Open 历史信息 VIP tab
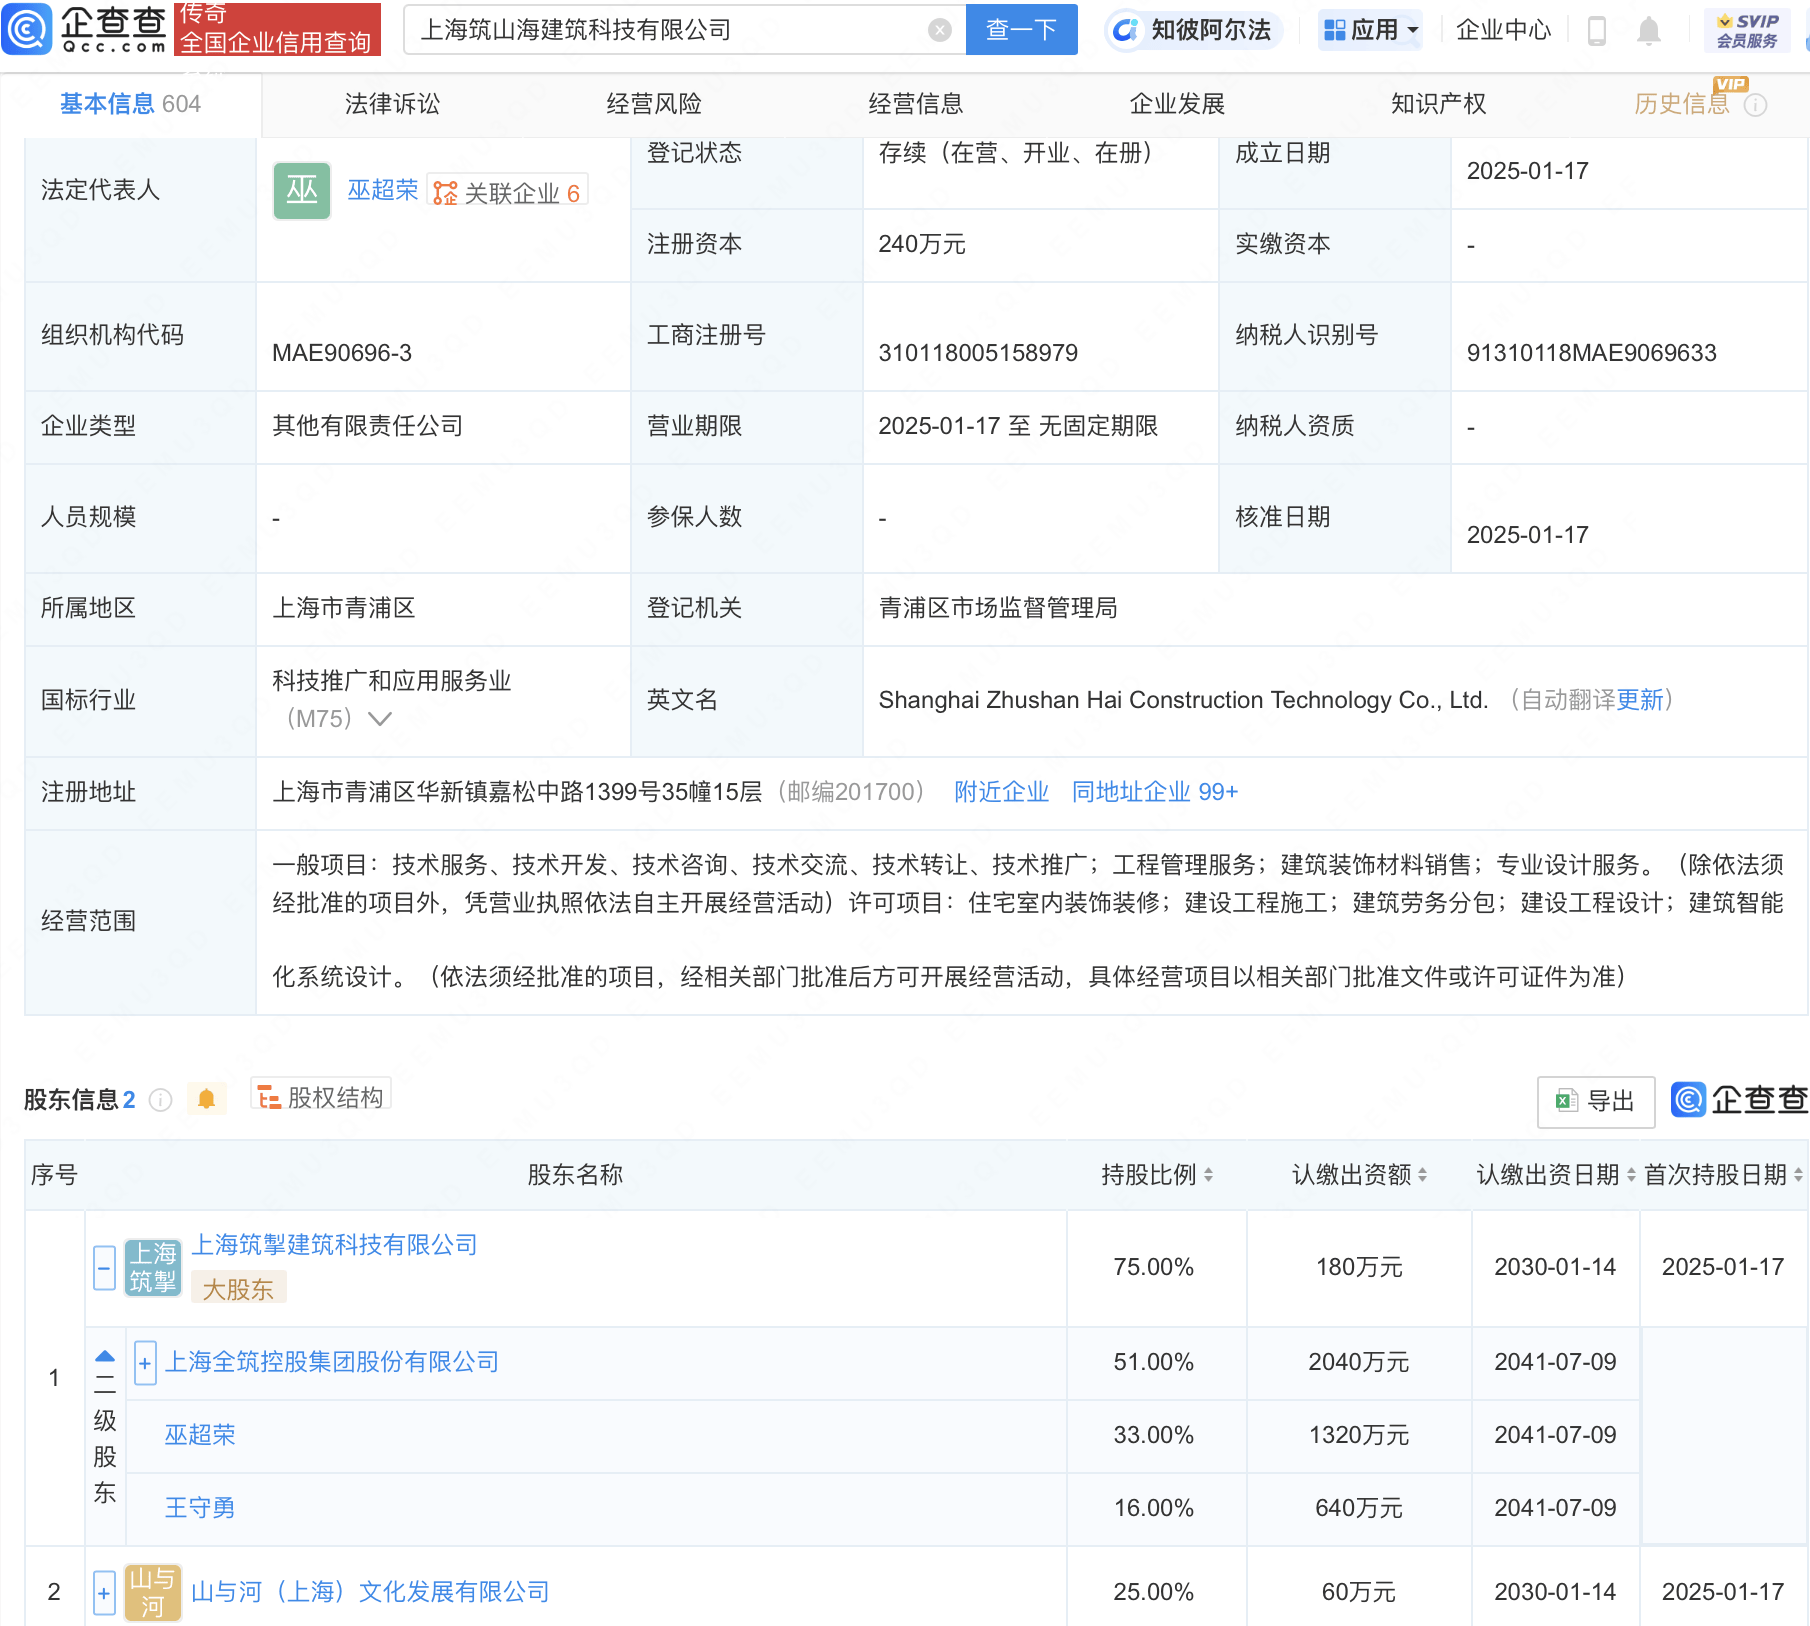The height and width of the screenshot is (1626, 1810). [1682, 104]
